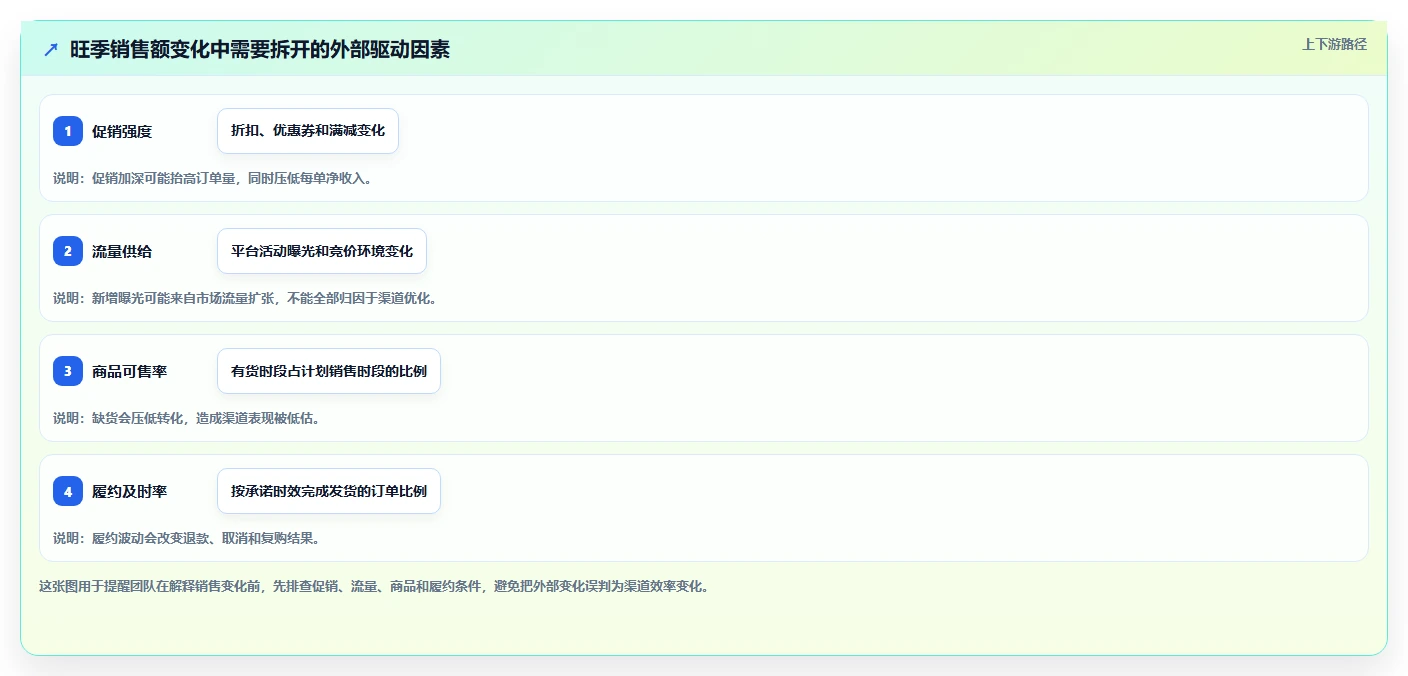Select the 有货时段占计划销售时段的比例 chip
The image size is (1408, 676).
click(329, 371)
